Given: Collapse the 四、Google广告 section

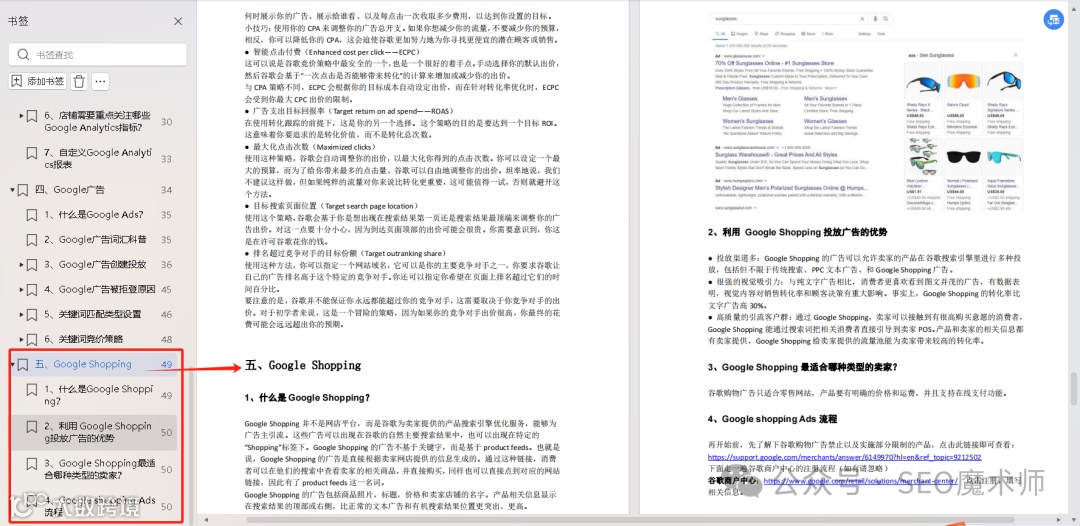Looking at the screenshot, I should click(12, 189).
